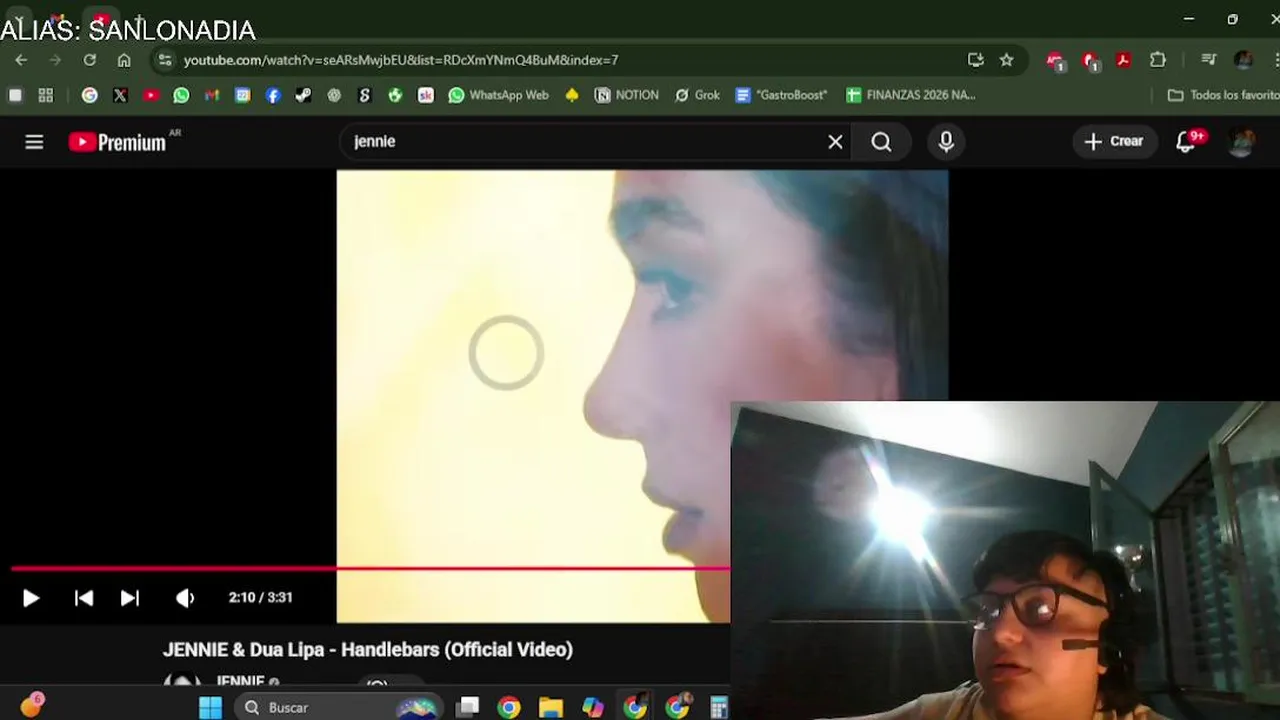This screenshot has width=1280, height=720.
Task: Open the Adobe Acrobat extension
Action: [x=1124, y=60]
